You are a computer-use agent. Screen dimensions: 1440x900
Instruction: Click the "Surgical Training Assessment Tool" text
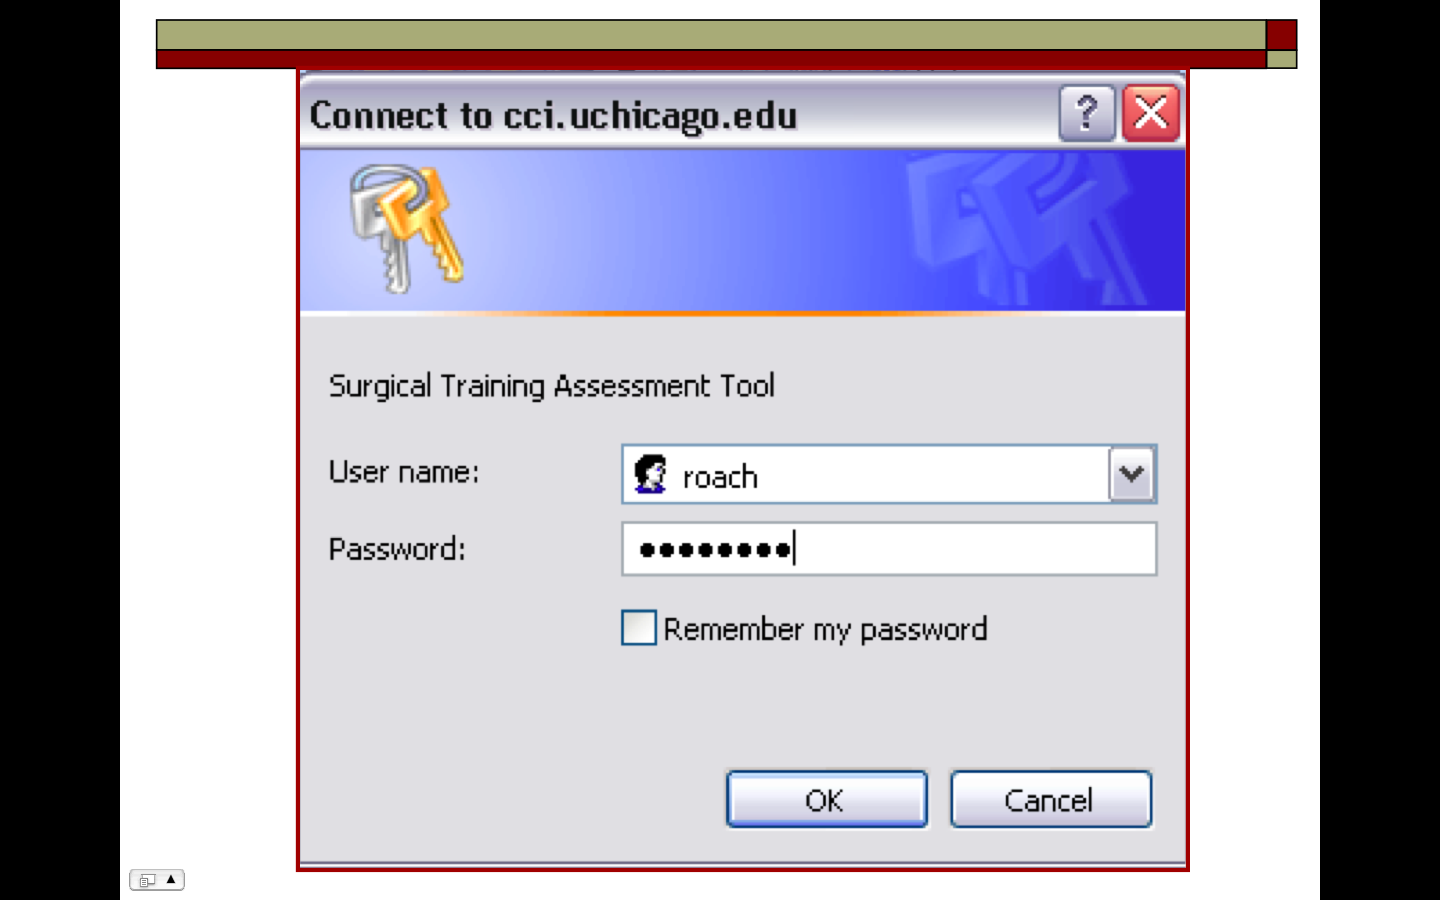pos(552,386)
